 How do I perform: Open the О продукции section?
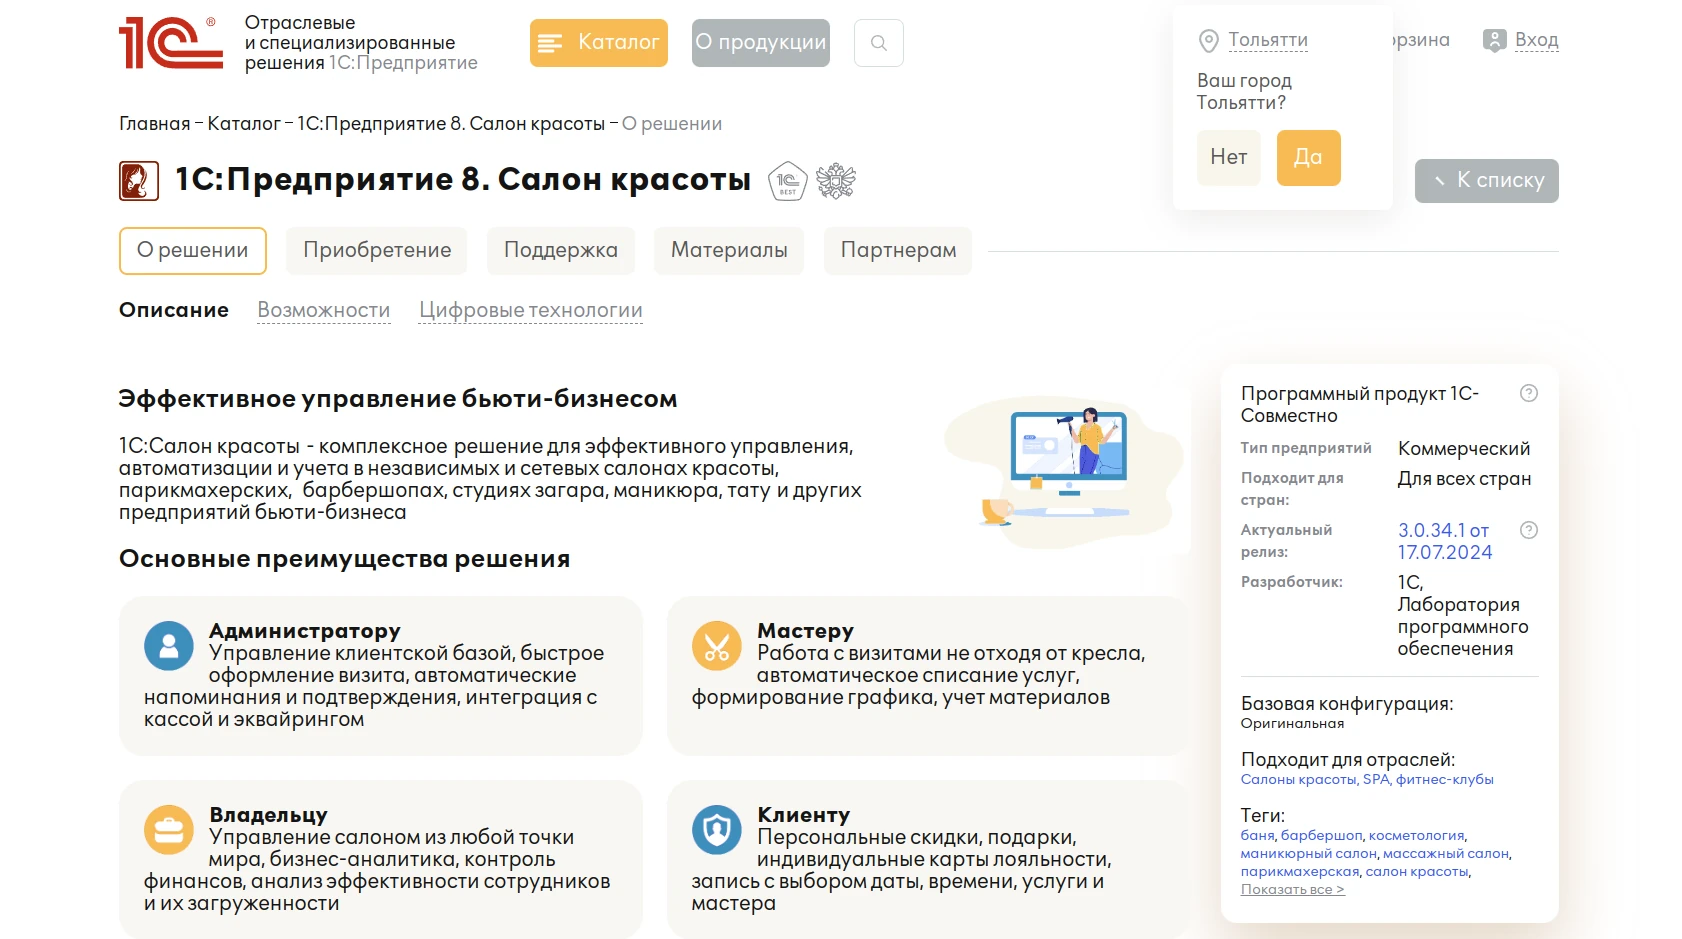tap(761, 43)
